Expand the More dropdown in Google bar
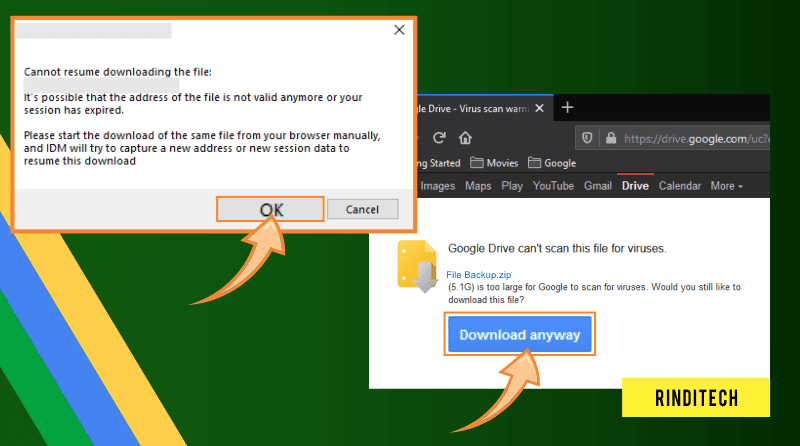 click(727, 186)
